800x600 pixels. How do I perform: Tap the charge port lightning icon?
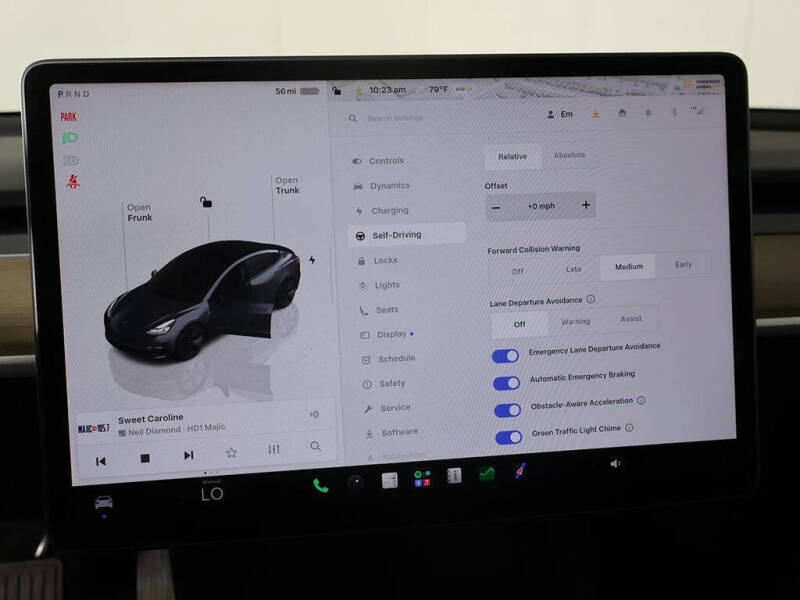tap(312, 260)
